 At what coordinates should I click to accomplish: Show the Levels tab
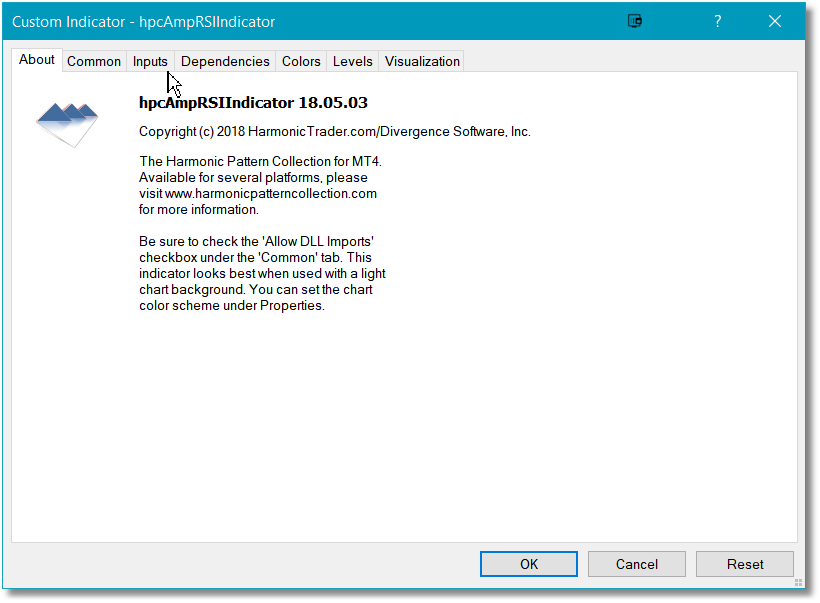352,62
